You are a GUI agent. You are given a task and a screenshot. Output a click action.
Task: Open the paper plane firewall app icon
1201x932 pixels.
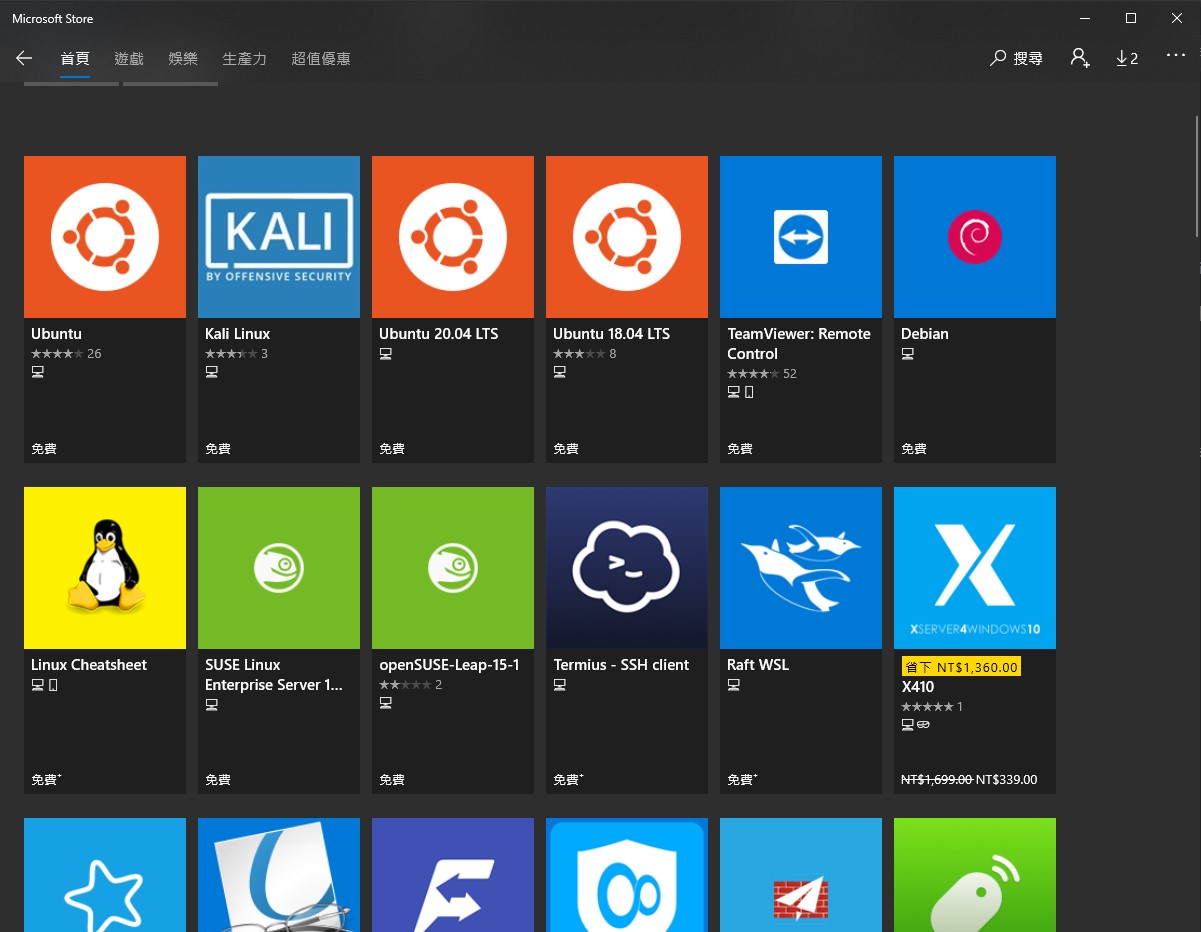(801, 875)
